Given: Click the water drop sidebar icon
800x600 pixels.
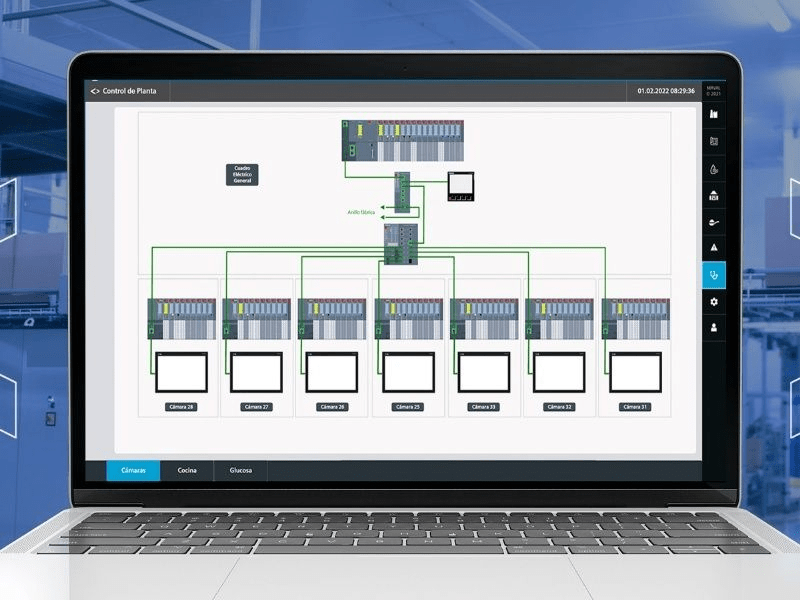Looking at the screenshot, I should tap(714, 169).
